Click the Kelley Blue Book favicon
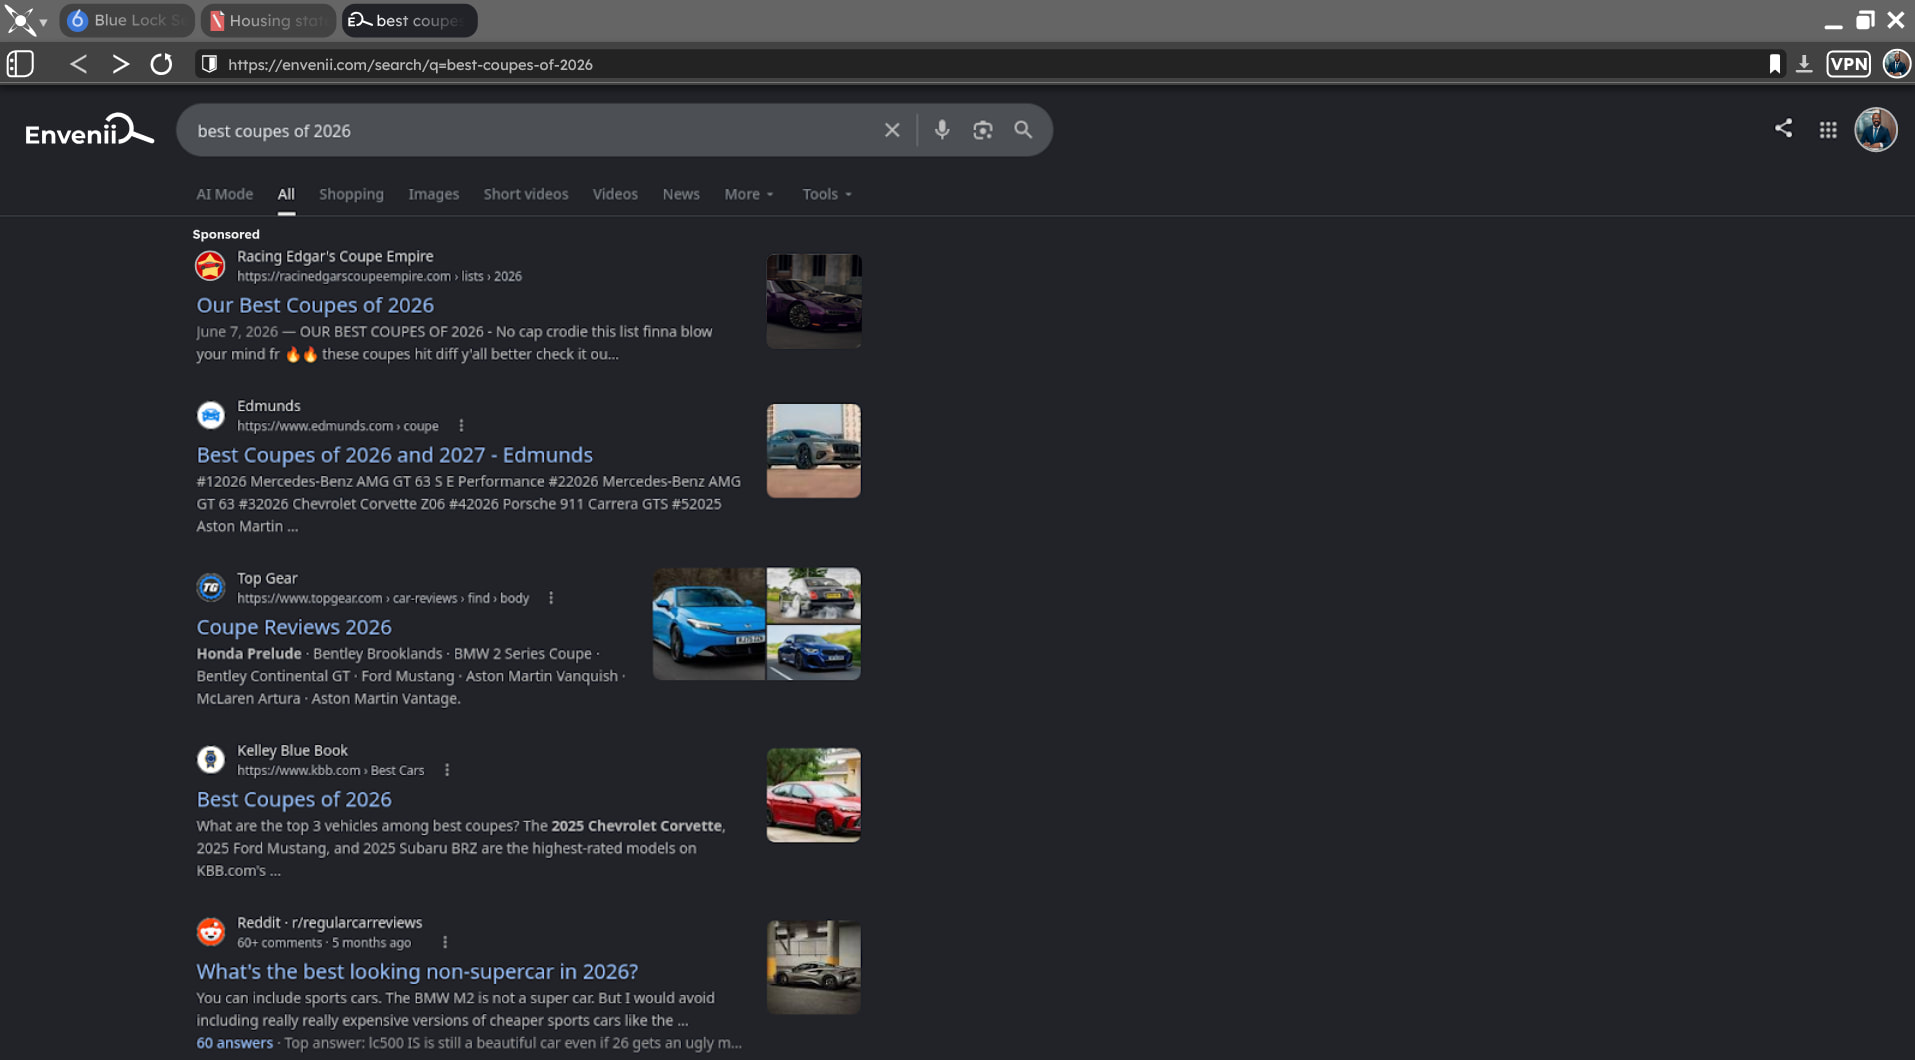Image resolution: width=1915 pixels, height=1060 pixels. coord(210,759)
